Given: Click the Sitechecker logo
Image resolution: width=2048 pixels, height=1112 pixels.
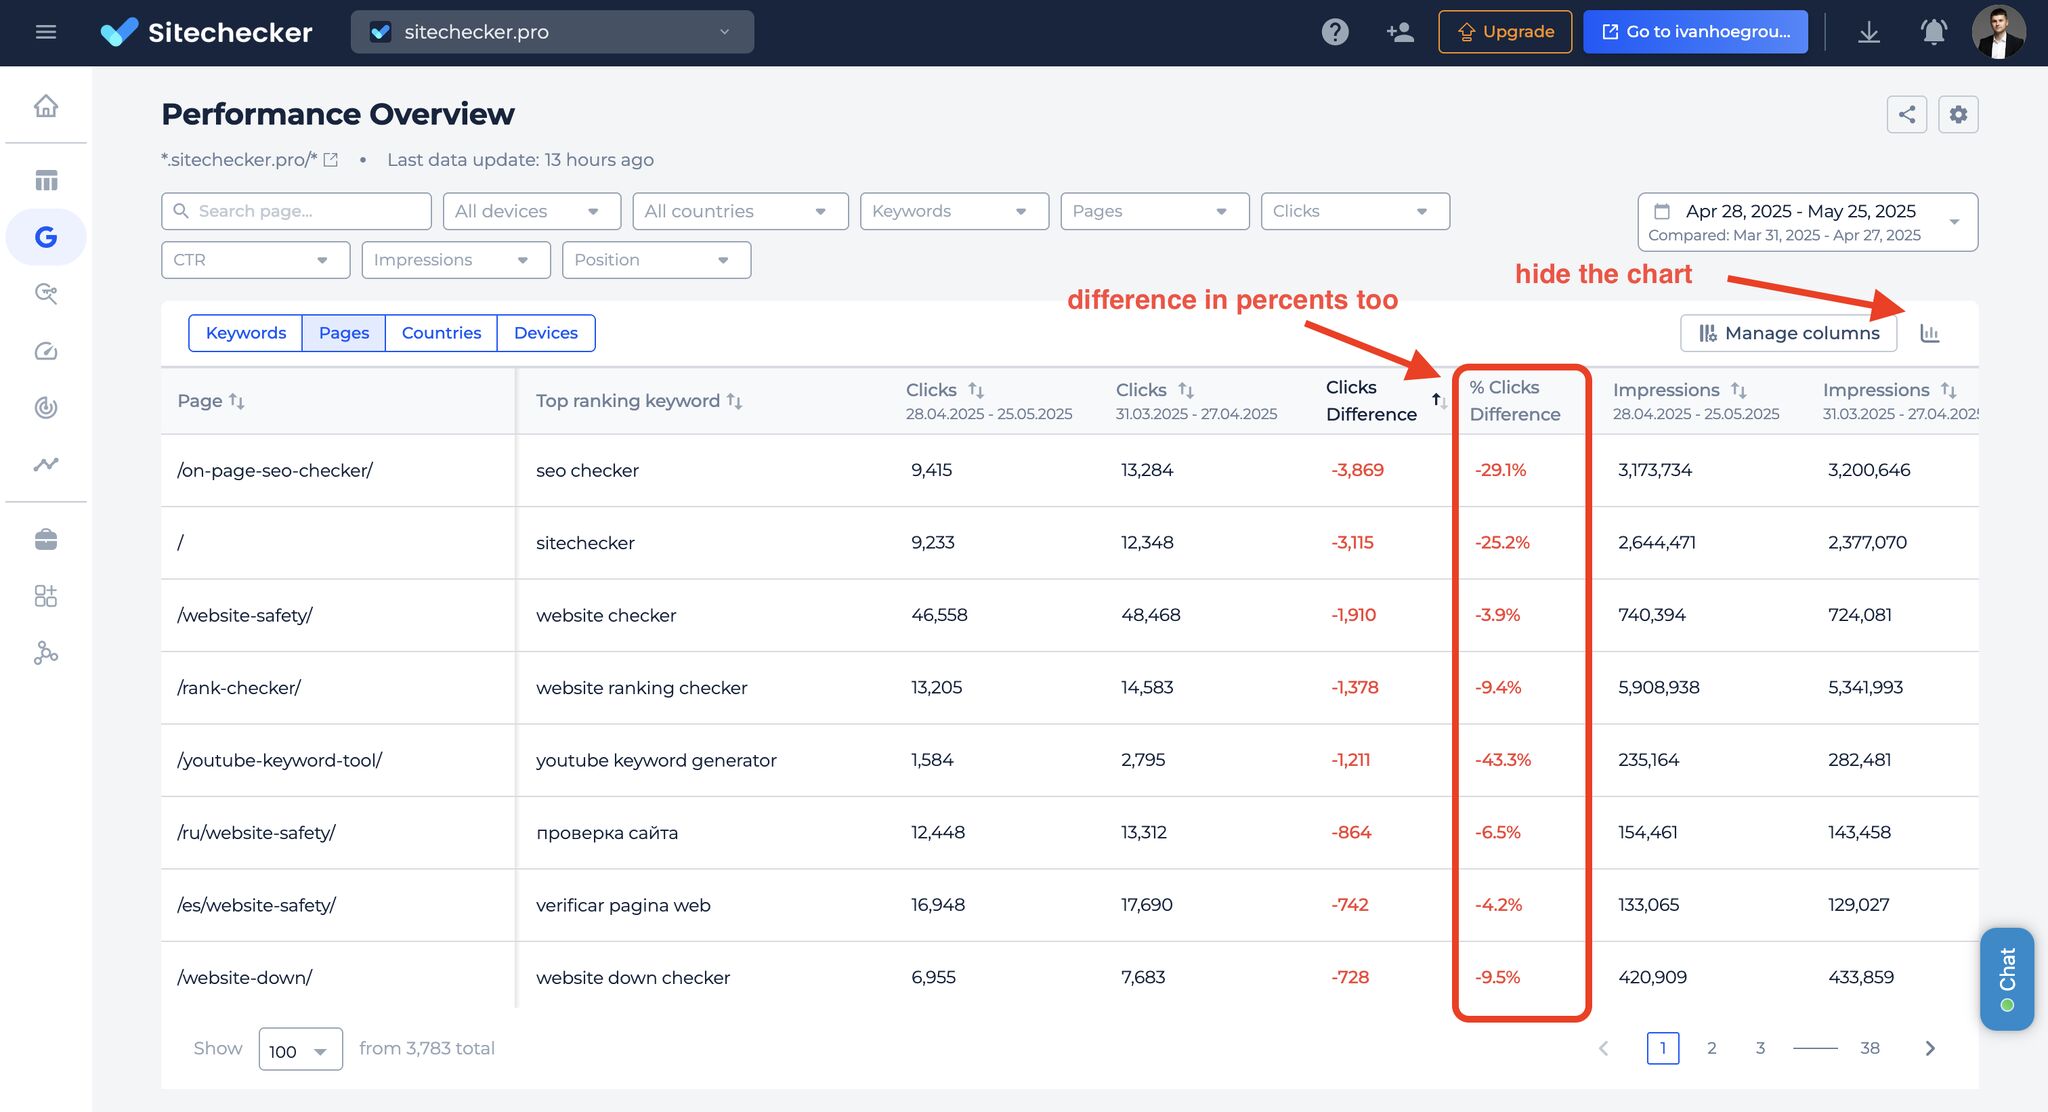Looking at the screenshot, I should click(207, 32).
